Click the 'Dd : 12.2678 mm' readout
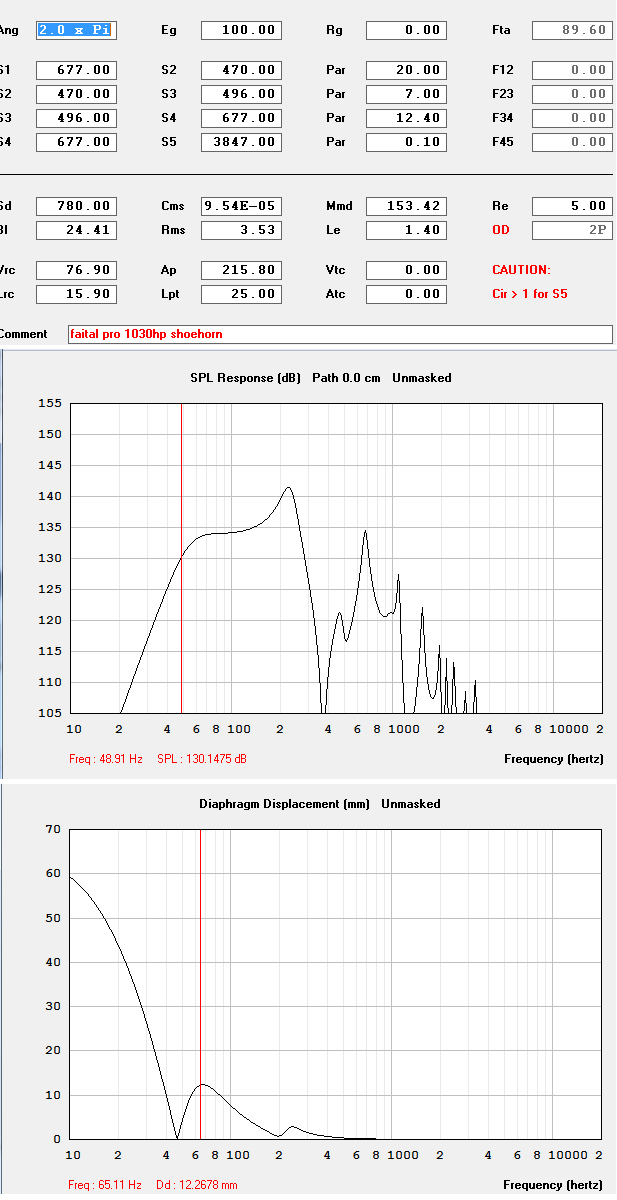This screenshot has height=1200, width=617. coord(197,1185)
